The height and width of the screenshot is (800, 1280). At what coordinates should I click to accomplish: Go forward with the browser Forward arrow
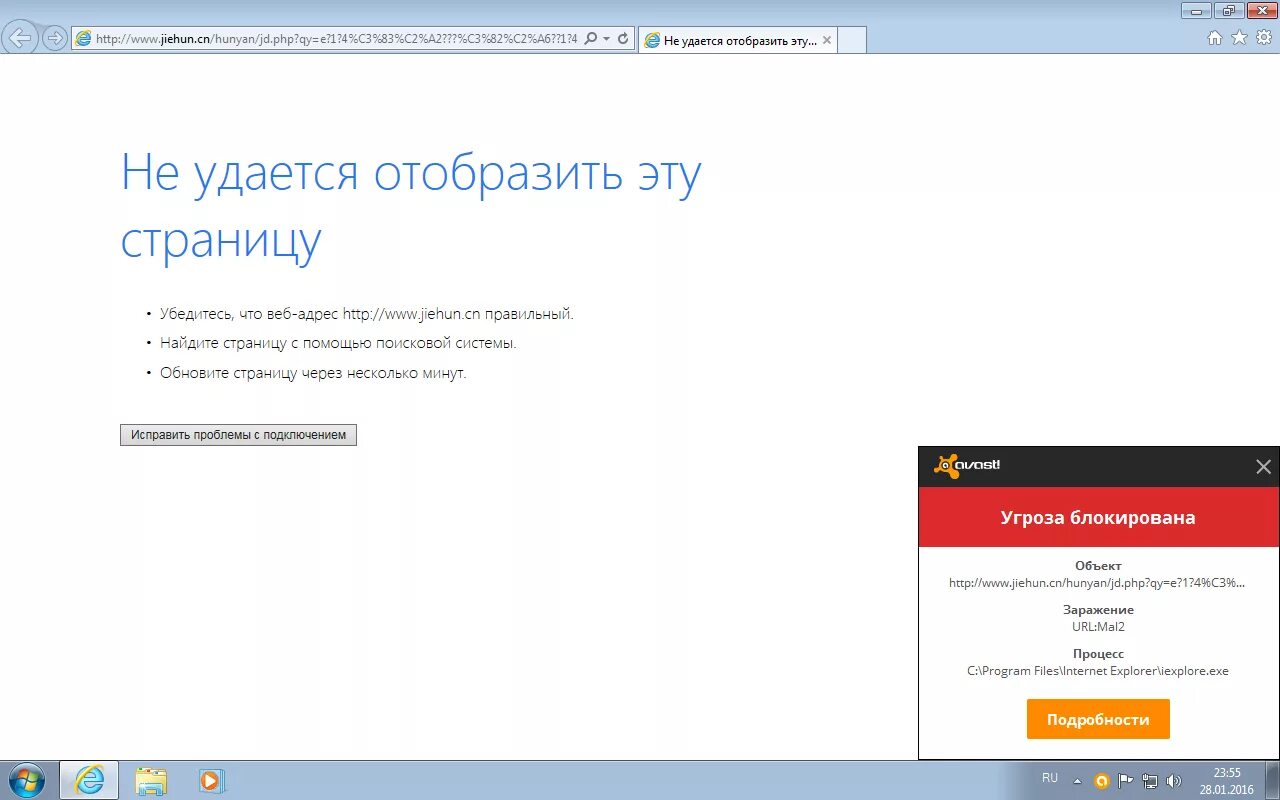54,38
